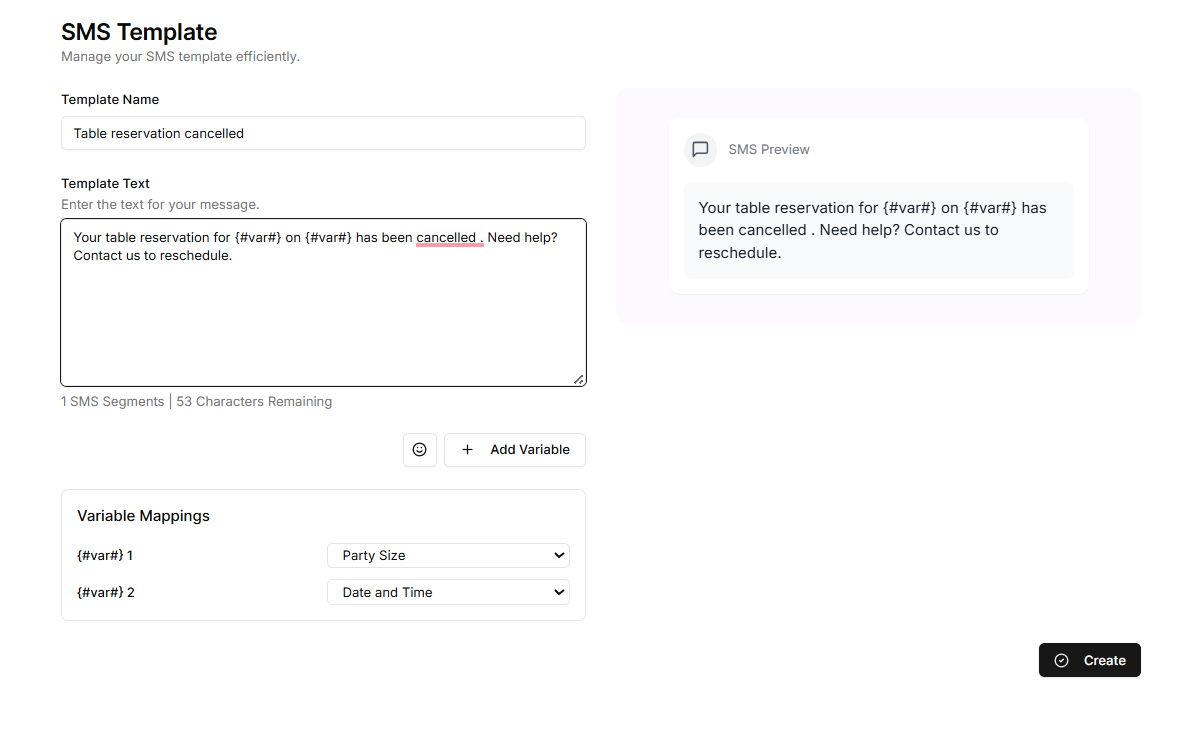Screen dimensions: 1189x740
Task: Open the Party Size dropdown for variable 1
Action: 448,556
